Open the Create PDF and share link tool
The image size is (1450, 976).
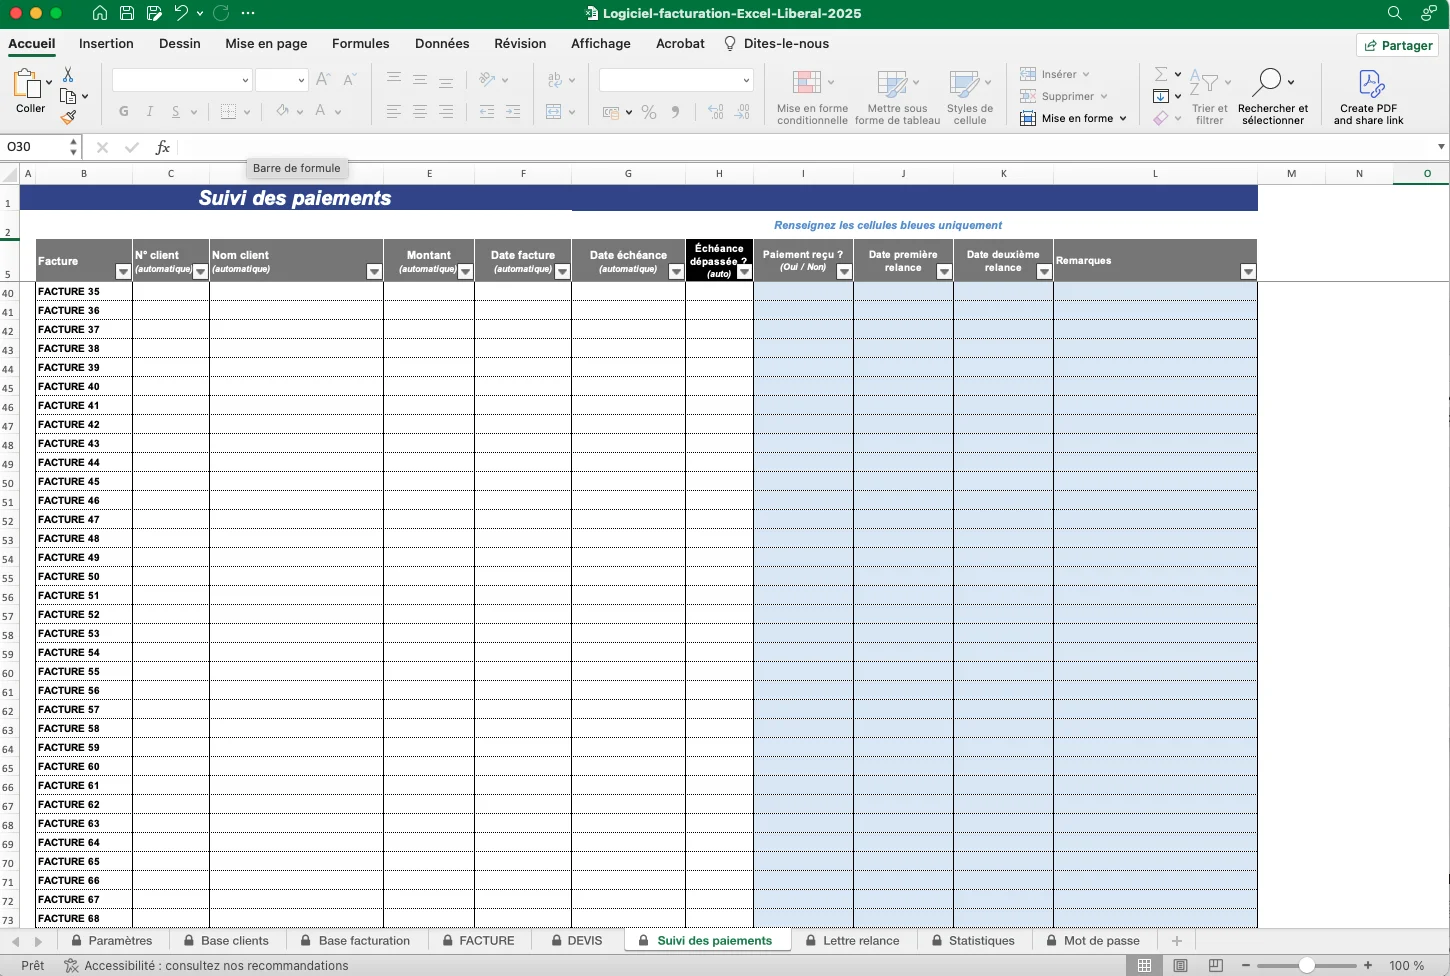point(1368,97)
